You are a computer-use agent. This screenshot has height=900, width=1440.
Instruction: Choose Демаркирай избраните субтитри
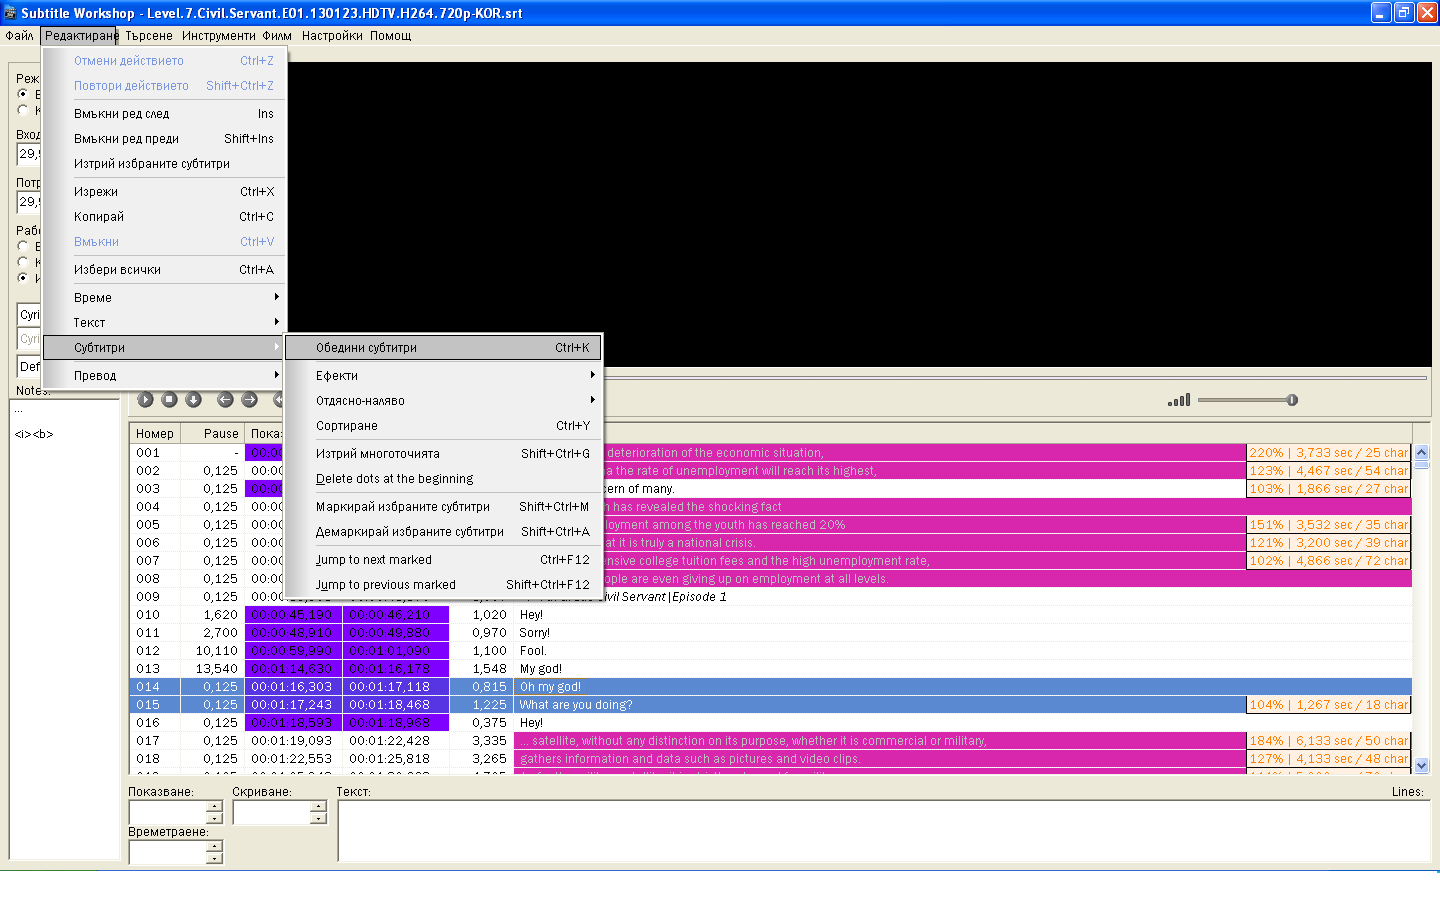443,532
